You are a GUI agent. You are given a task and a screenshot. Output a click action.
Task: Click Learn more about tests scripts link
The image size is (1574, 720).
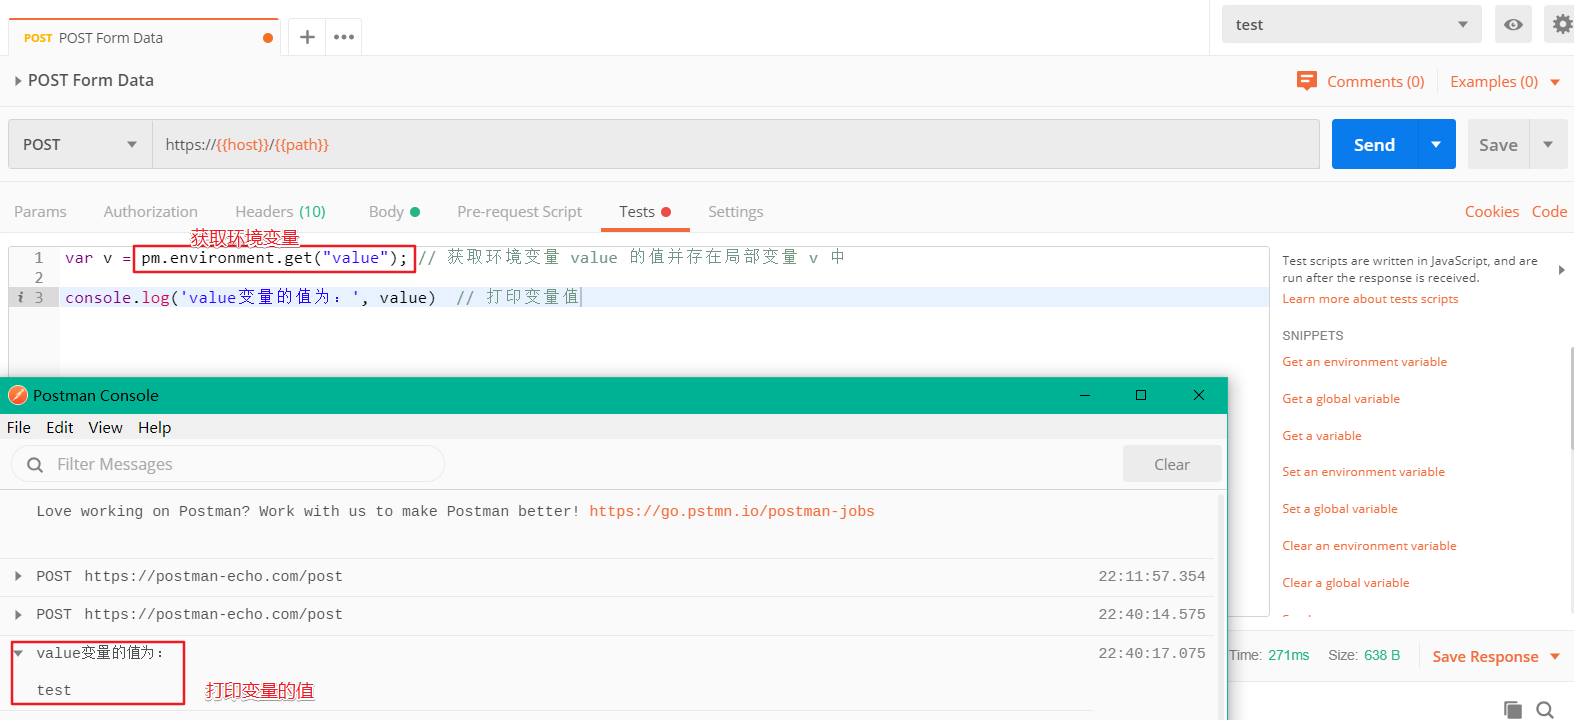click(x=1370, y=299)
